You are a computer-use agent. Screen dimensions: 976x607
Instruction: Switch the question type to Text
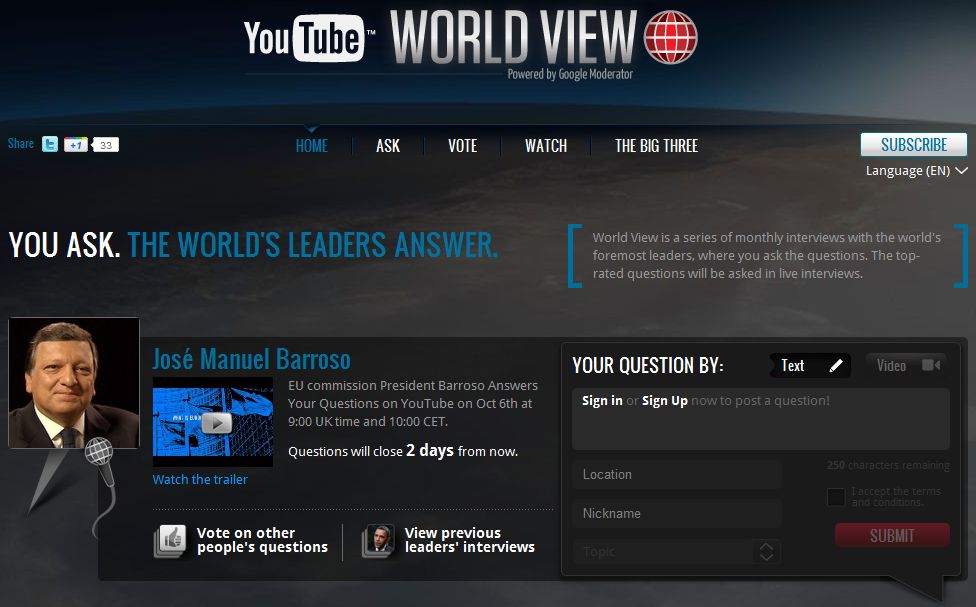(x=810, y=365)
